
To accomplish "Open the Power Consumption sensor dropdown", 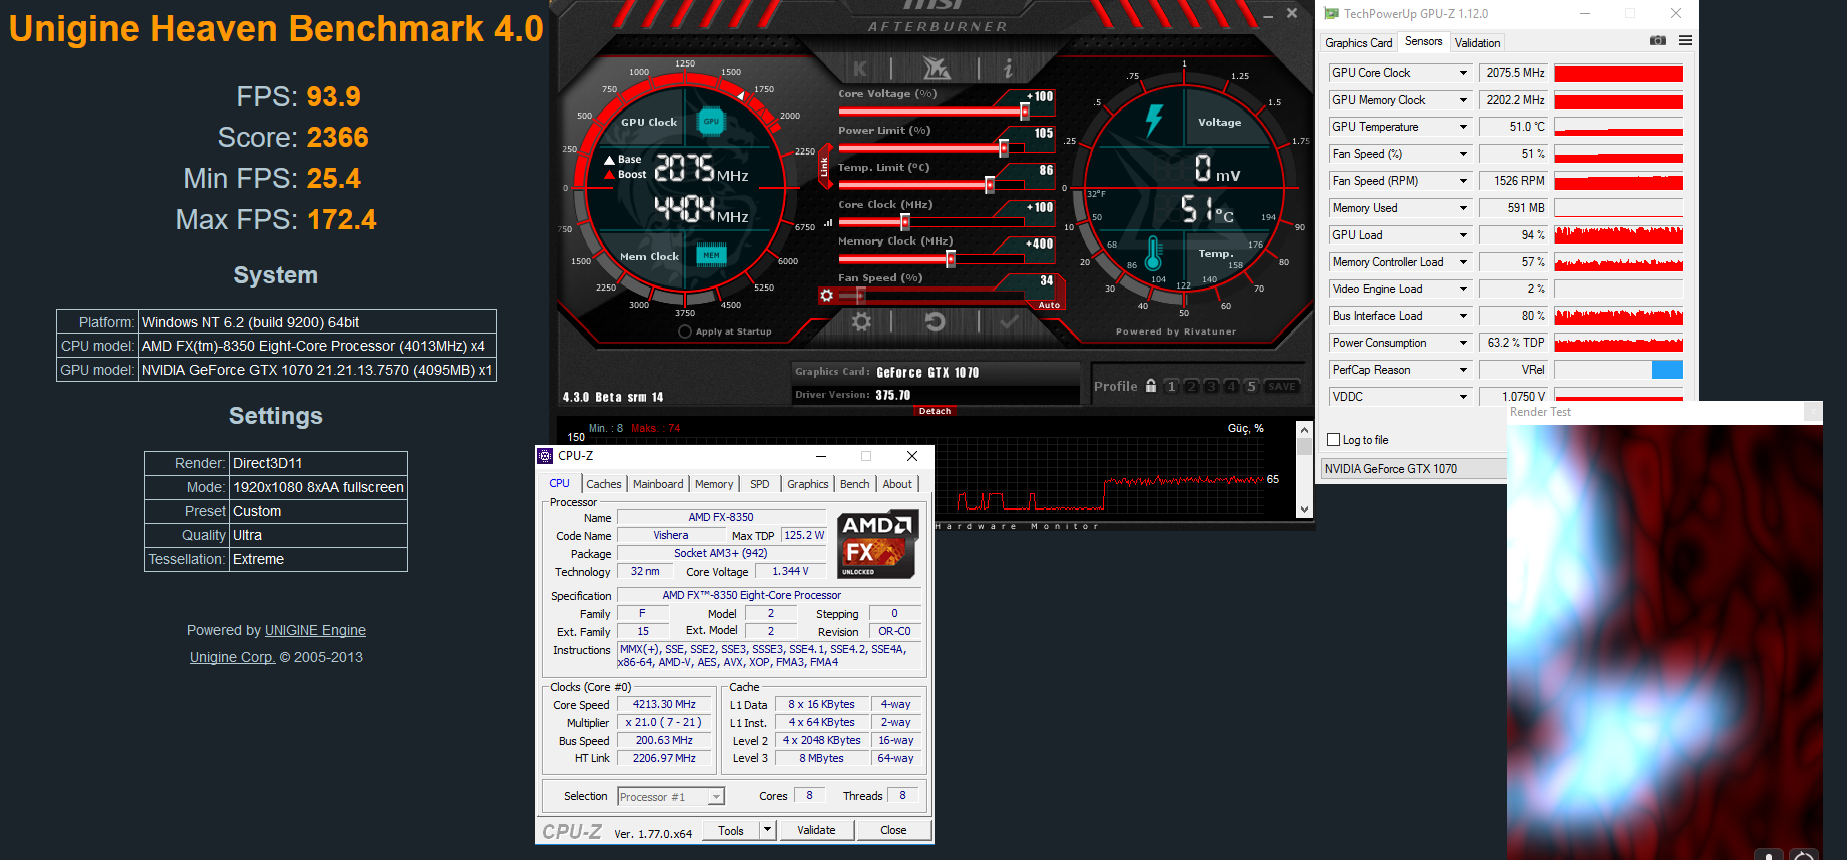I will (x=1463, y=343).
